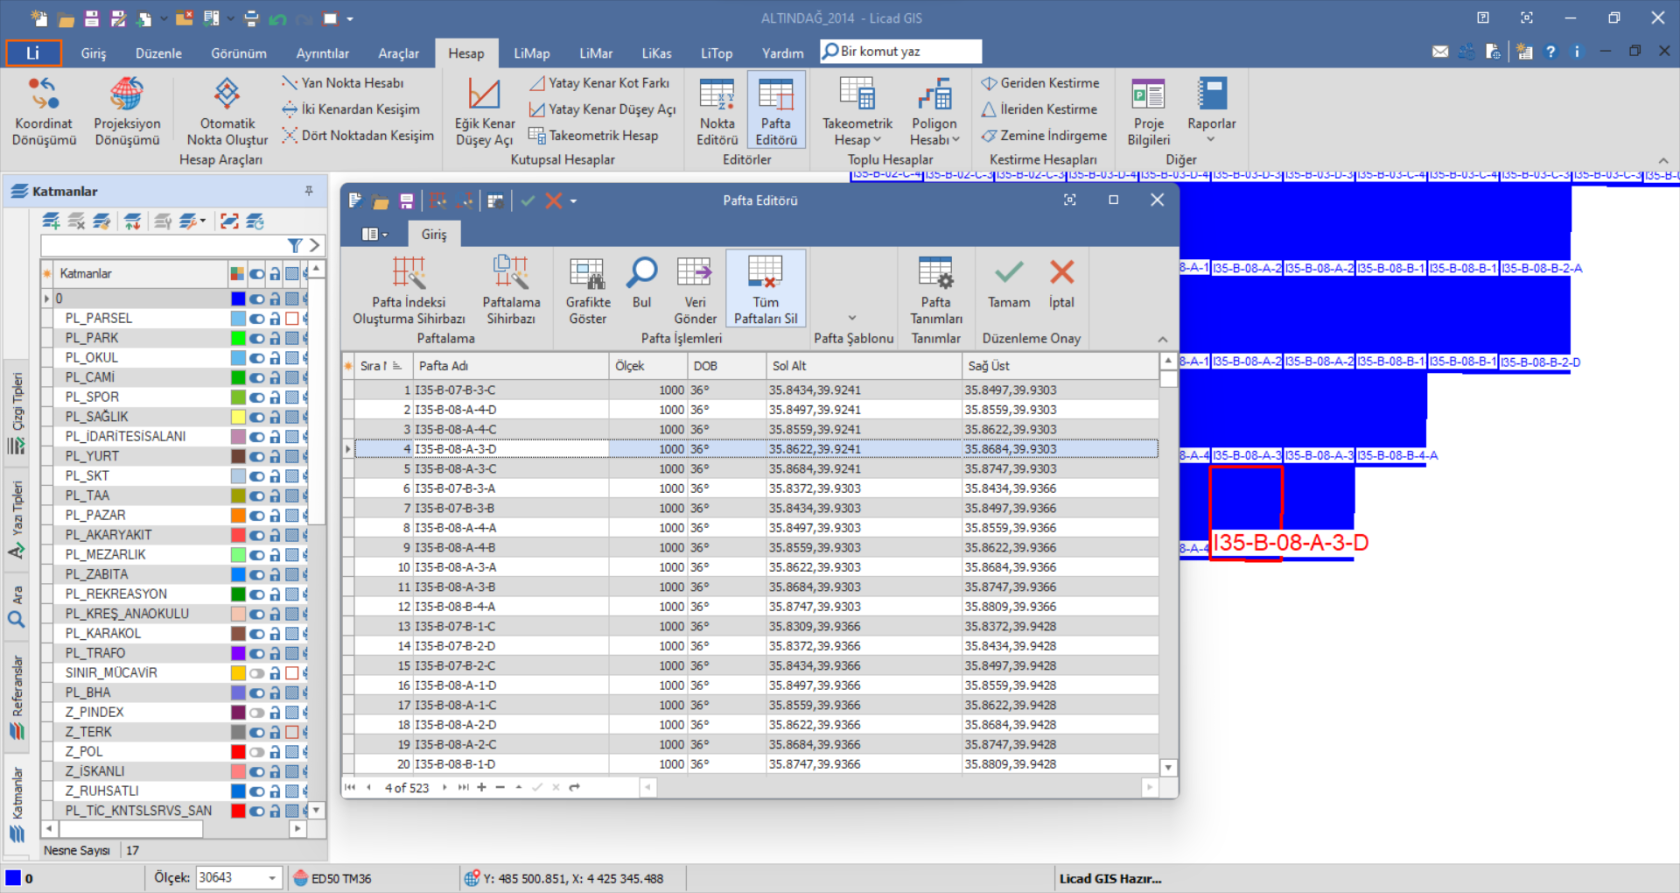
Task: Click Takeometrik Hesap small button
Action: [x=593, y=135]
